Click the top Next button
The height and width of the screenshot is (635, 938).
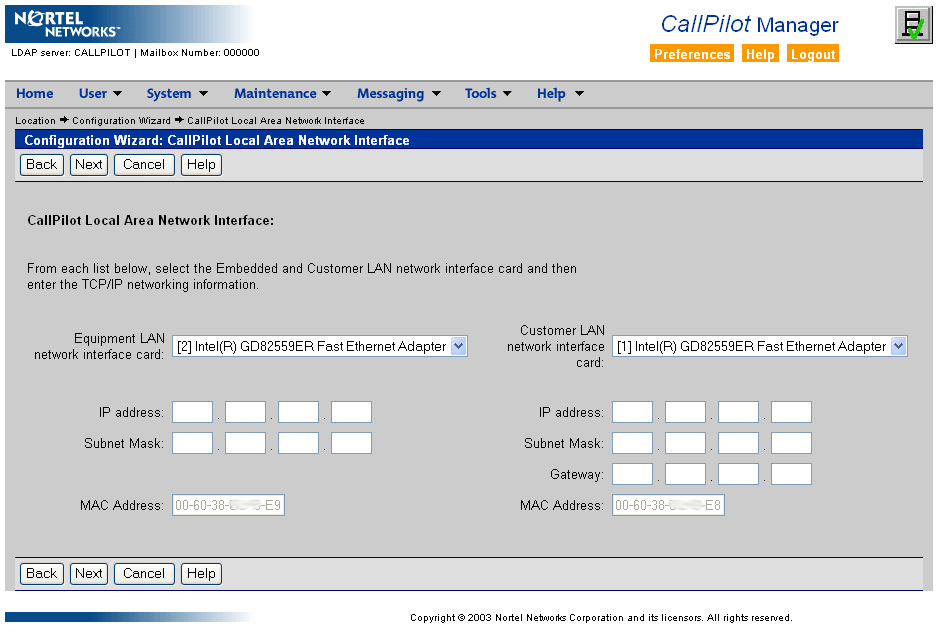click(89, 165)
